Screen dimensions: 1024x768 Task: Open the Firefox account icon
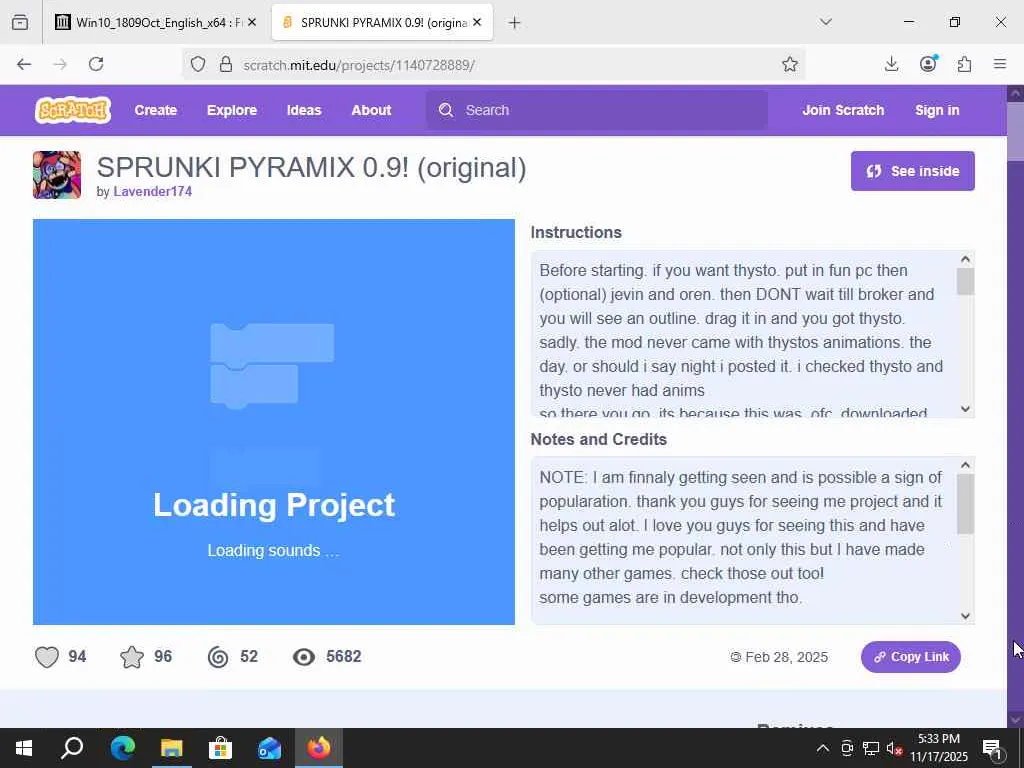tap(928, 64)
